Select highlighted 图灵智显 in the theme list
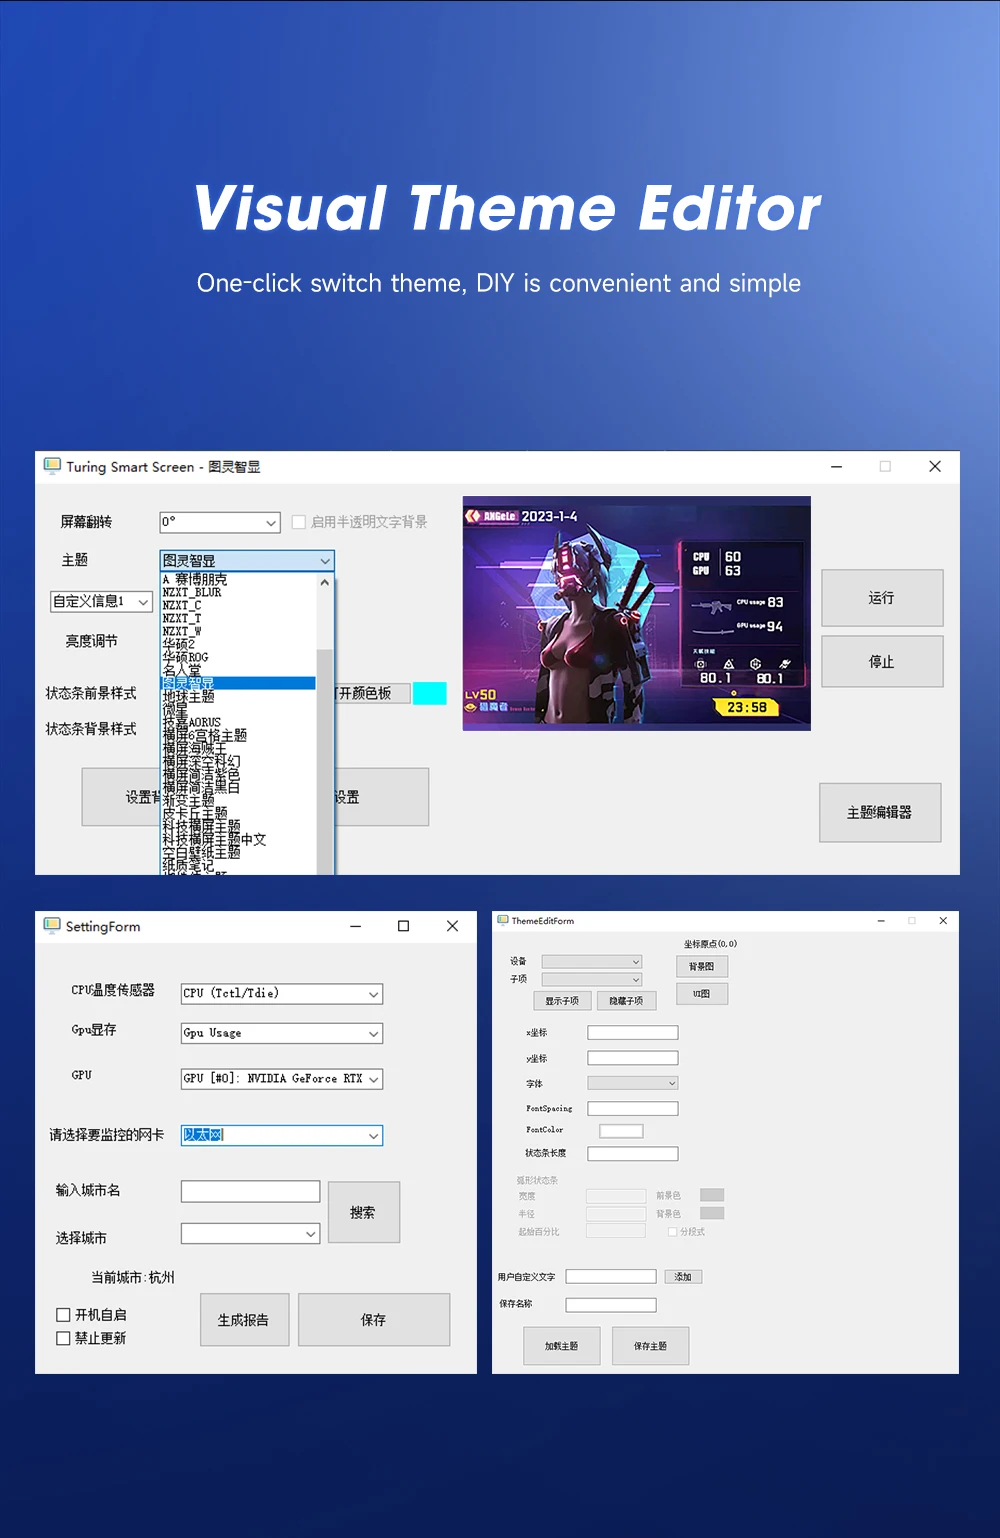This screenshot has width=1000, height=1538. click(238, 683)
